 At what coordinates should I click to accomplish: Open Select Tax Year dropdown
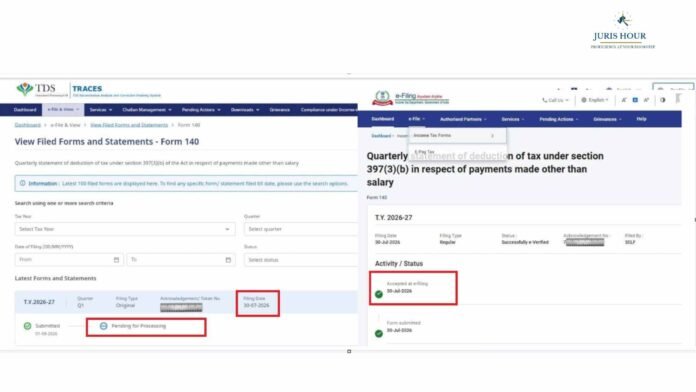[125, 229]
